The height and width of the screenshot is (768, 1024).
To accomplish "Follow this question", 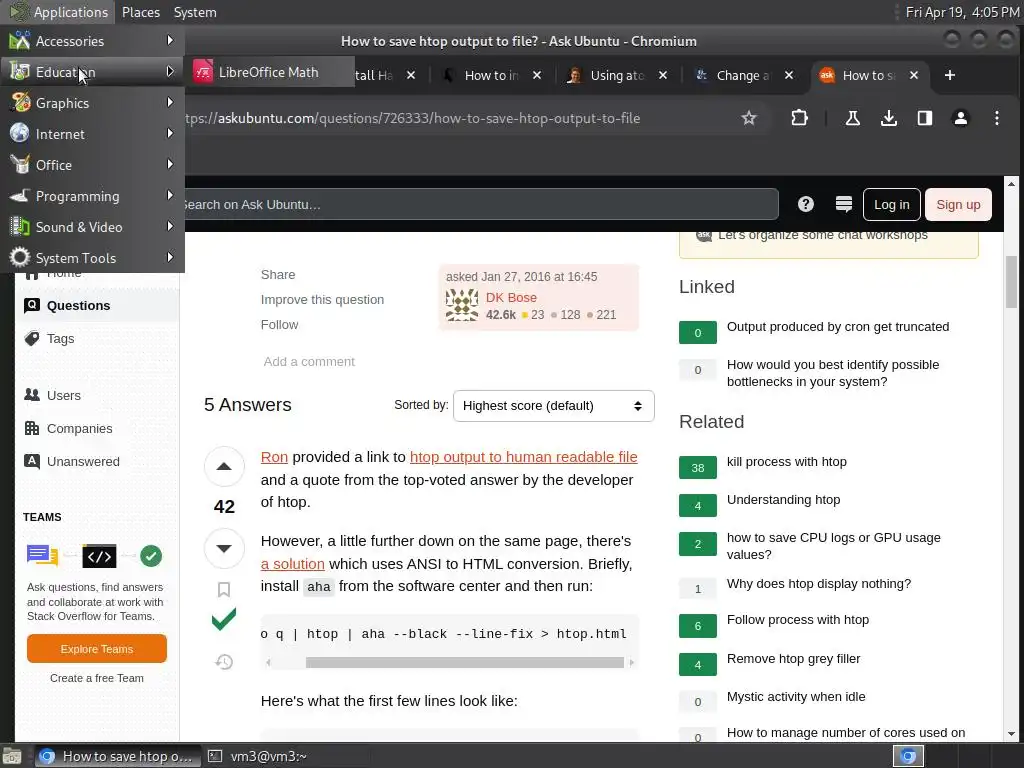I will (279, 325).
